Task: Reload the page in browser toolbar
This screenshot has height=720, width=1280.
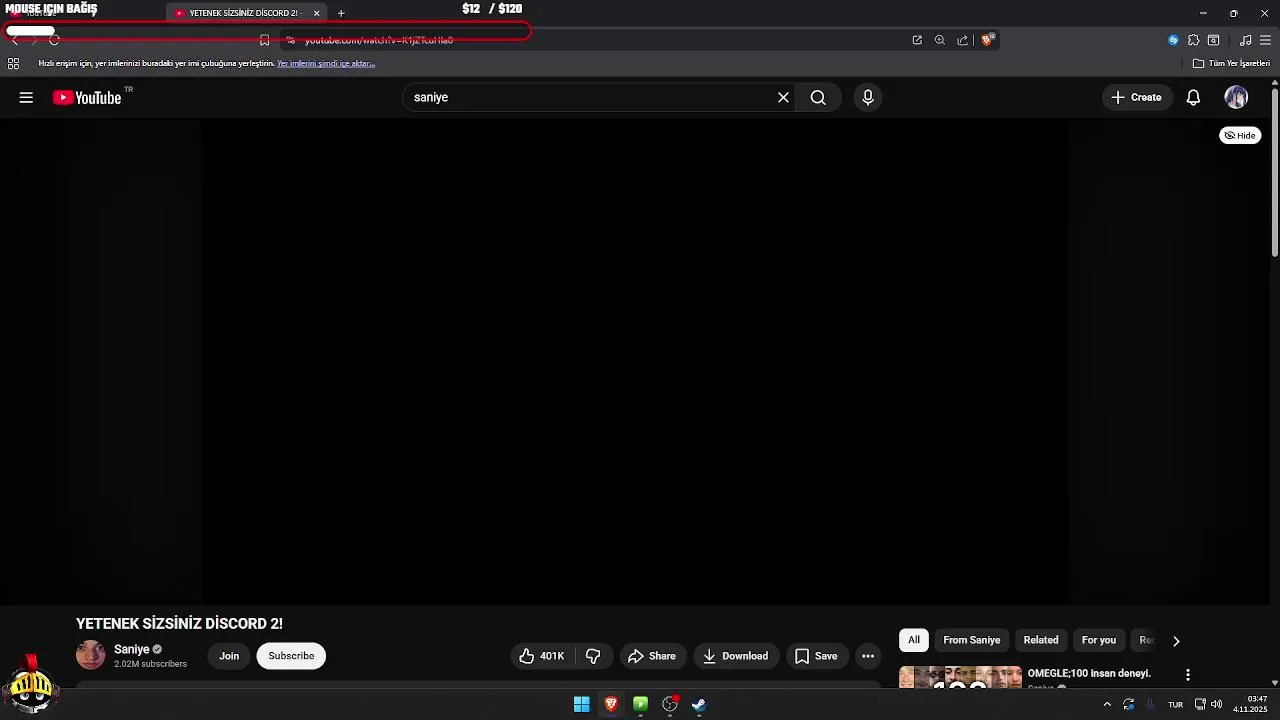Action: (54, 40)
